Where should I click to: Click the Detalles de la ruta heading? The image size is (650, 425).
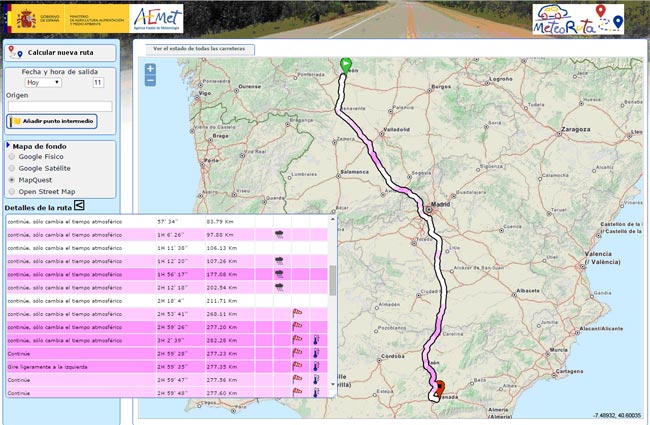tap(38, 207)
